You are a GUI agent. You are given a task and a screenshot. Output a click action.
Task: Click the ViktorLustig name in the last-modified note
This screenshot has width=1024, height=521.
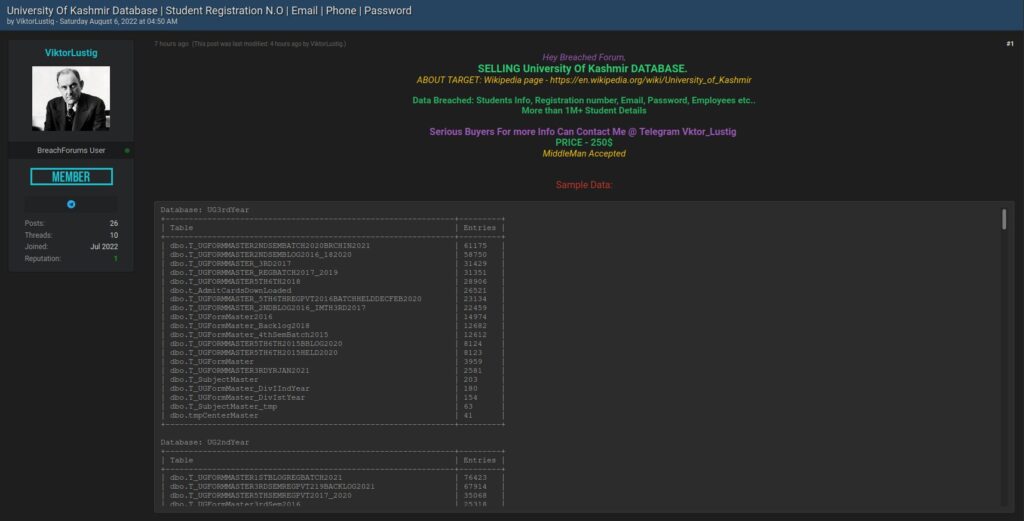coord(327,44)
